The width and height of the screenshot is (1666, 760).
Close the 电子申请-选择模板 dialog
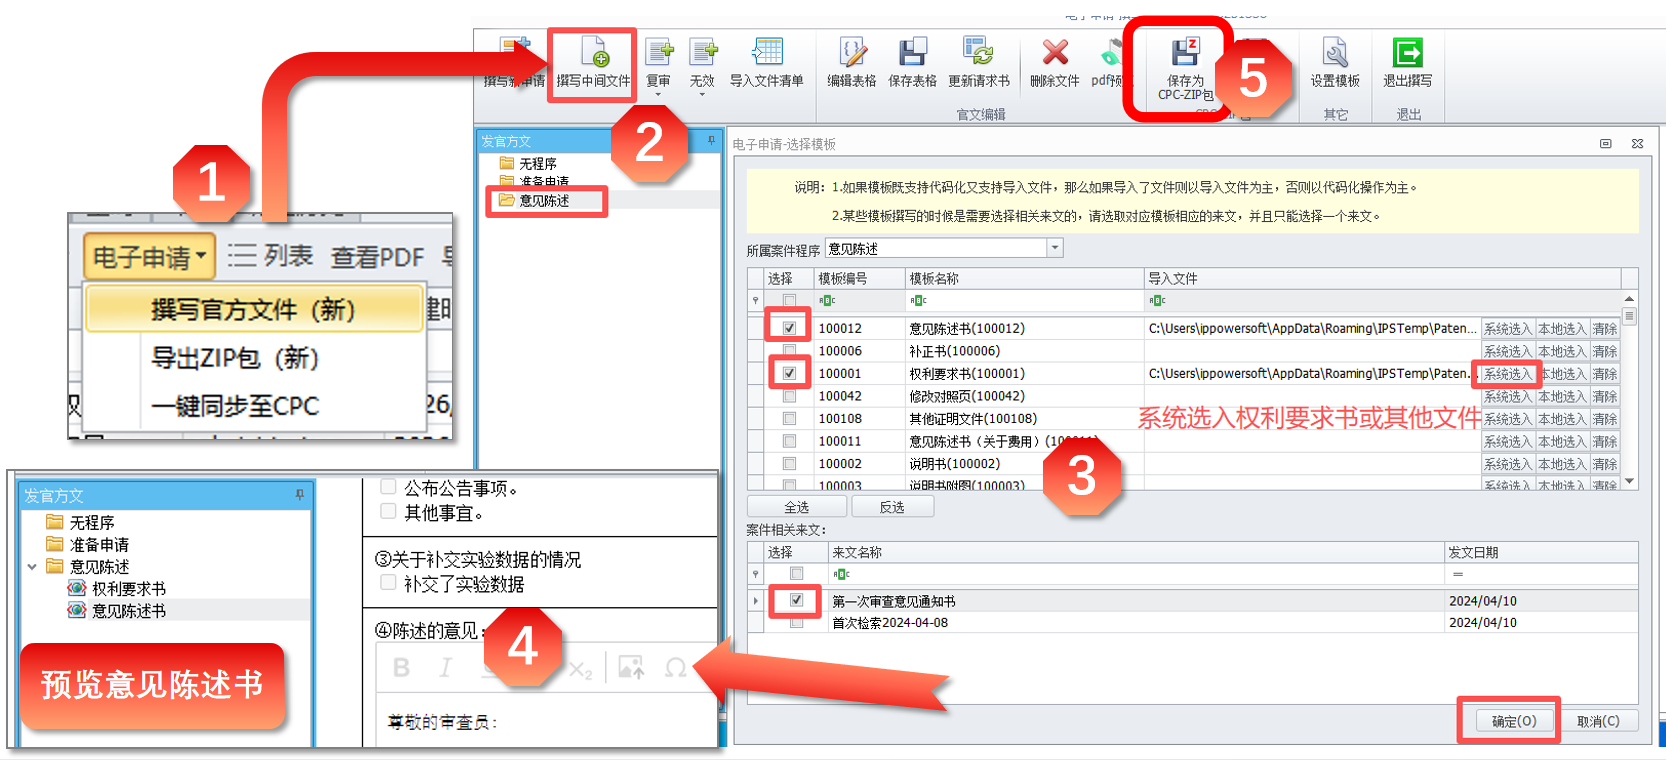[1637, 144]
